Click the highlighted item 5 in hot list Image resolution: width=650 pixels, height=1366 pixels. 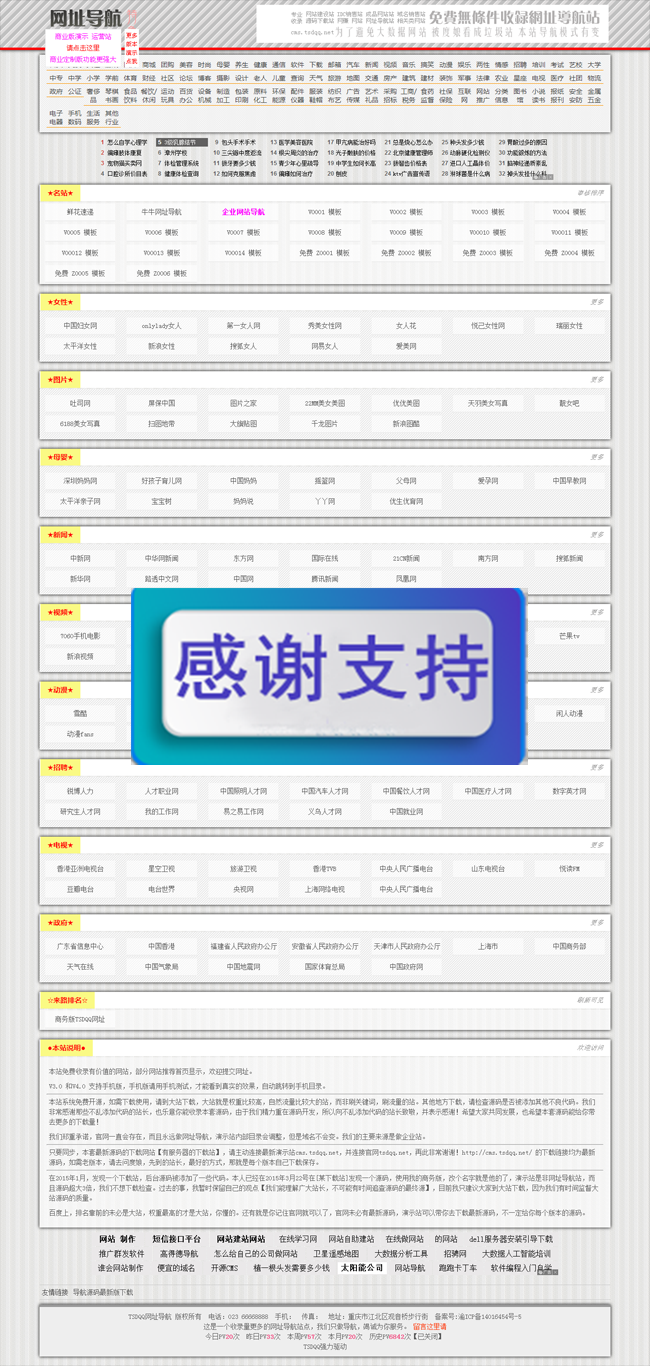click(182, 143)
